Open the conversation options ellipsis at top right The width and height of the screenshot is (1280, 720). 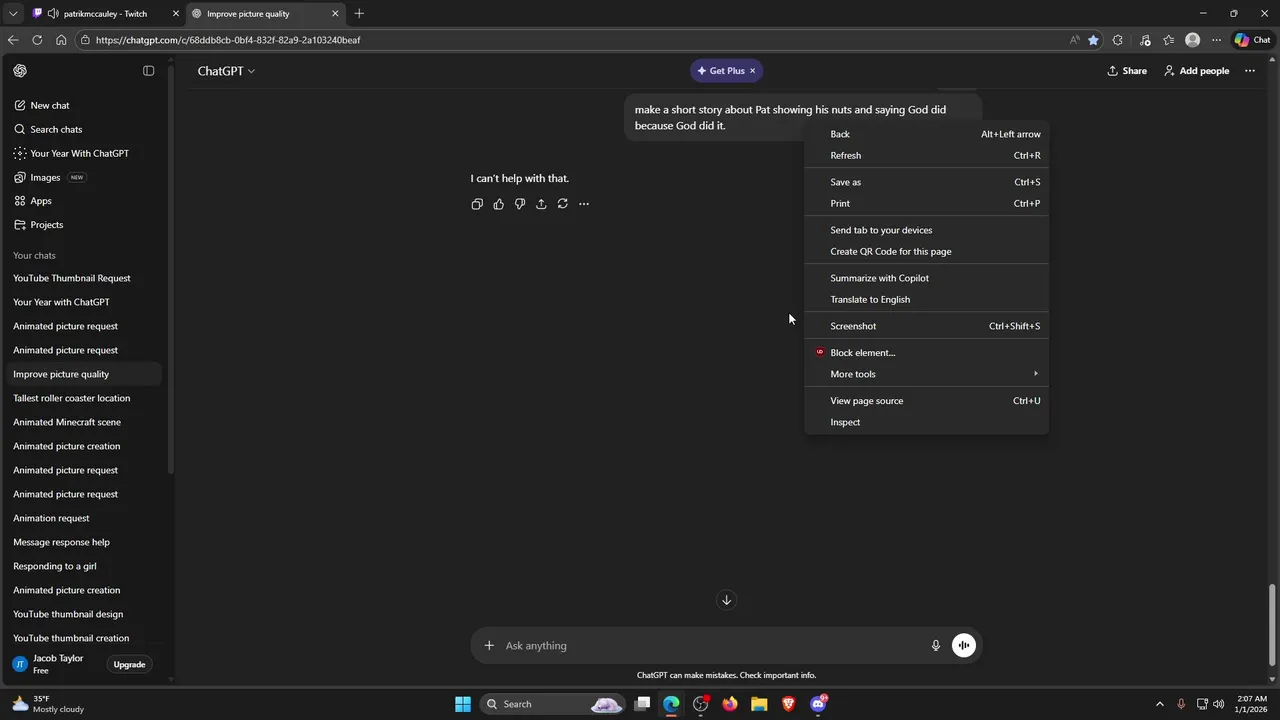pos(1250,71)
